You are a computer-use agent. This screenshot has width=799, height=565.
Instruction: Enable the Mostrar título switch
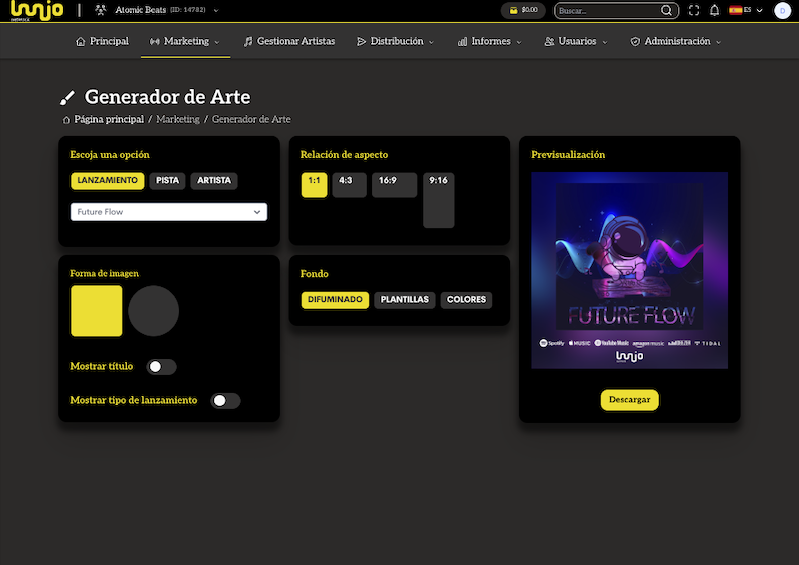(162, 367)
